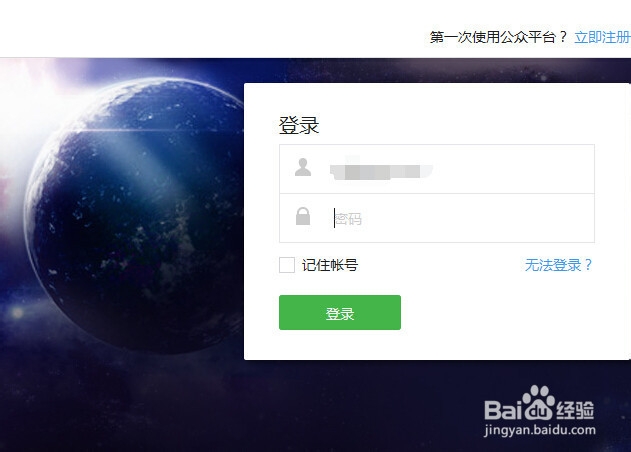Click the 密码 placeholder text

coord(348,219)
